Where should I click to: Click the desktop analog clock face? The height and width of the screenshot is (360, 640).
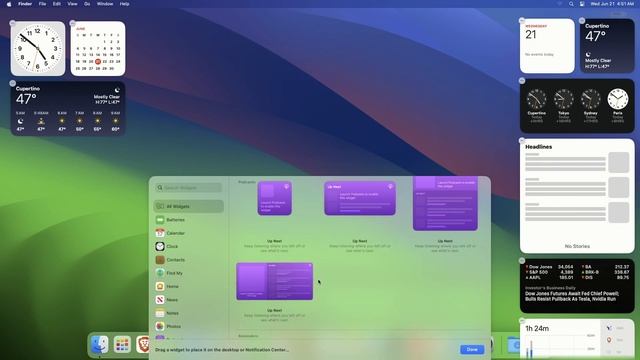[x=38, y=49]
